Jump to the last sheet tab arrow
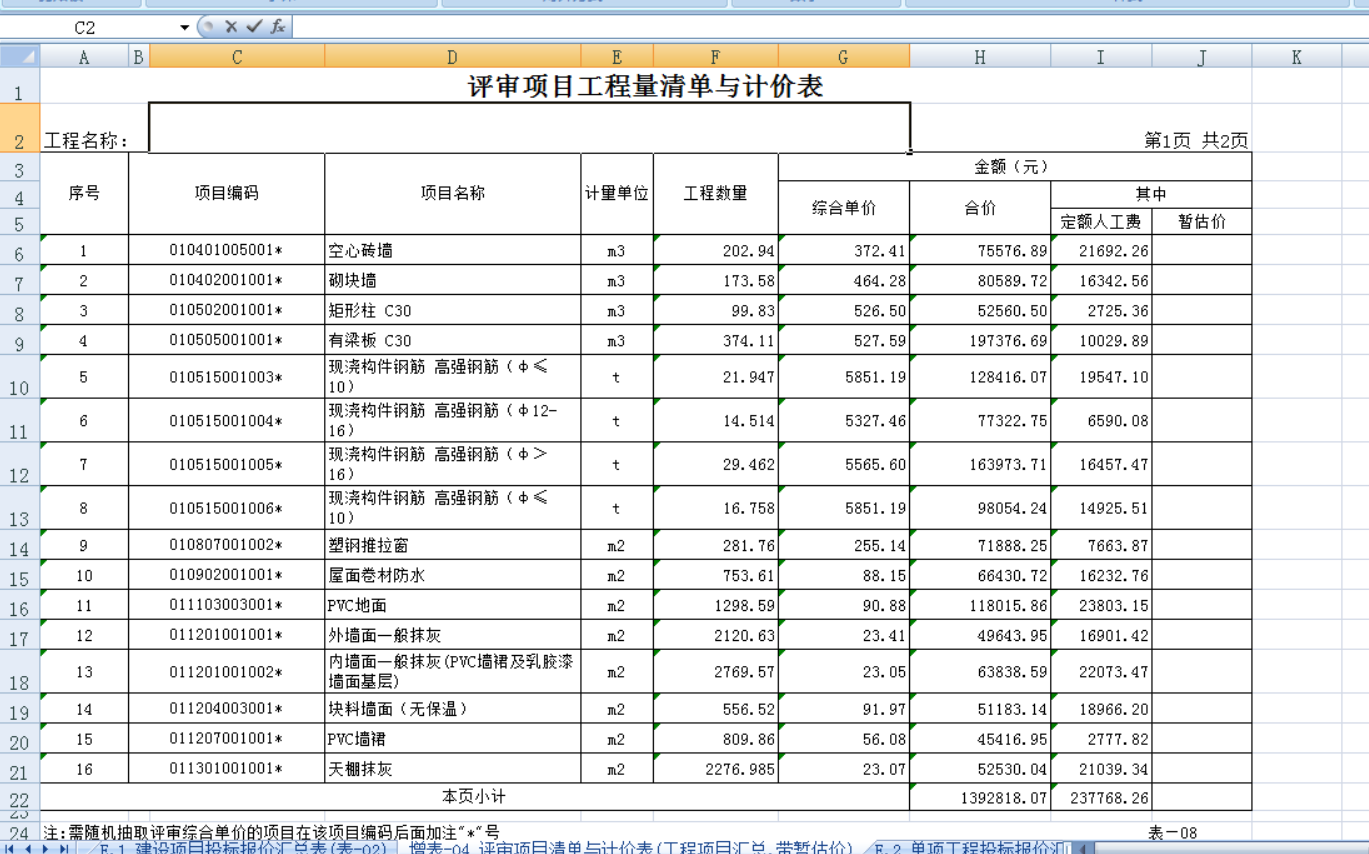The image size is (1369, 854). (x=64, y=848)
